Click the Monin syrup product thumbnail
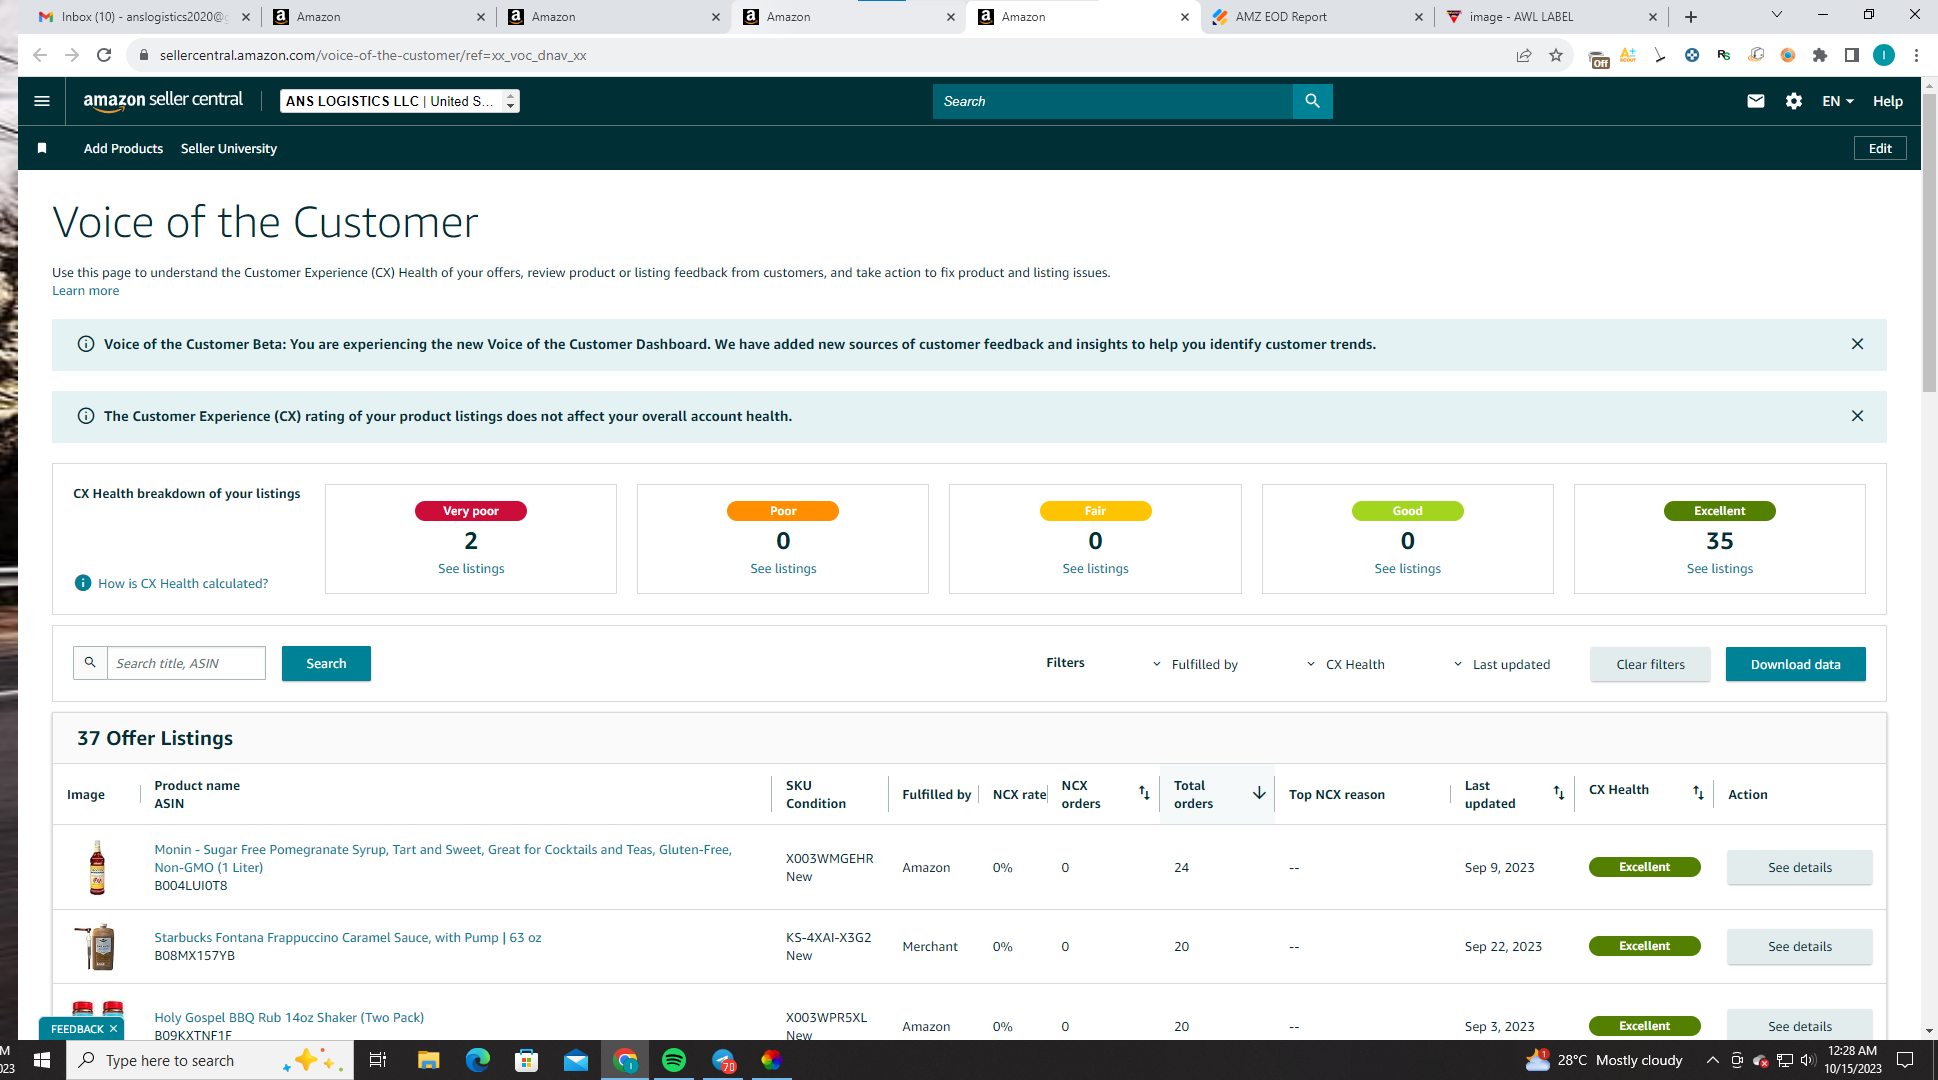The height and width of the screenshot is (1080, 1938). [97, 867]
